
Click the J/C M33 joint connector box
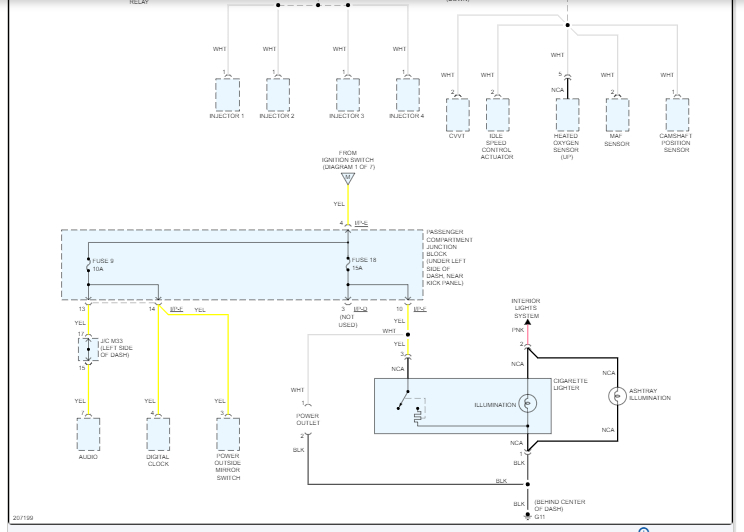click(x=88, y=349)
